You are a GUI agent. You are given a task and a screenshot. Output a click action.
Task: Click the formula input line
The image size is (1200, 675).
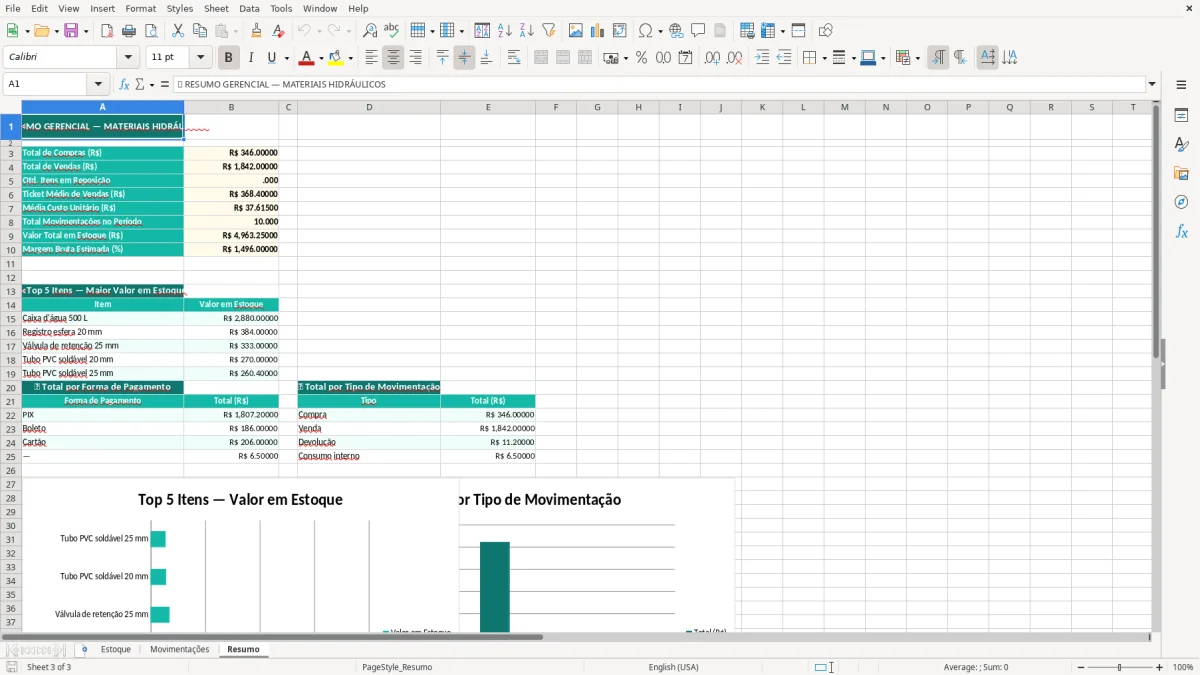click(x=659, y=84)
